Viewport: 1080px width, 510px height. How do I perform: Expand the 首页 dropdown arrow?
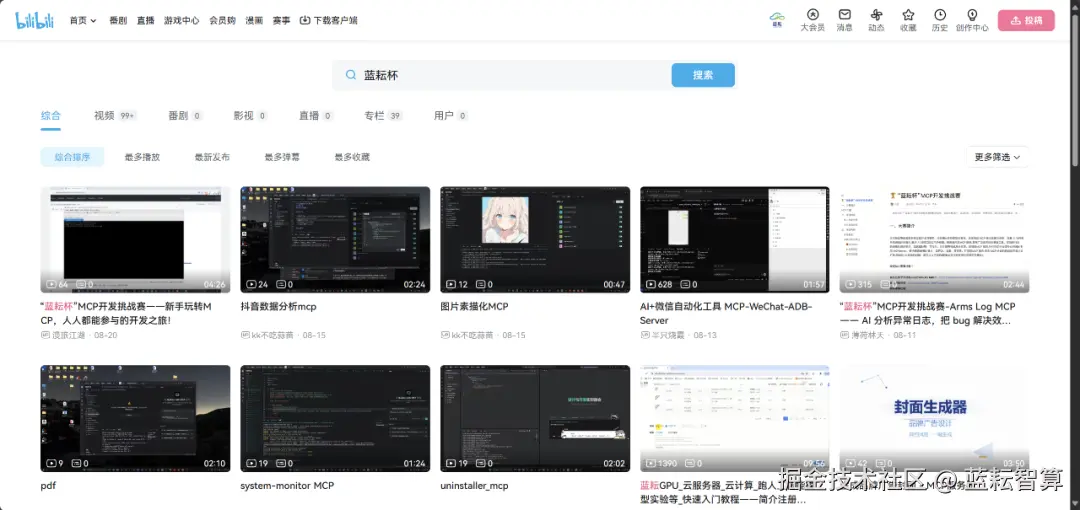click(94, 21)
